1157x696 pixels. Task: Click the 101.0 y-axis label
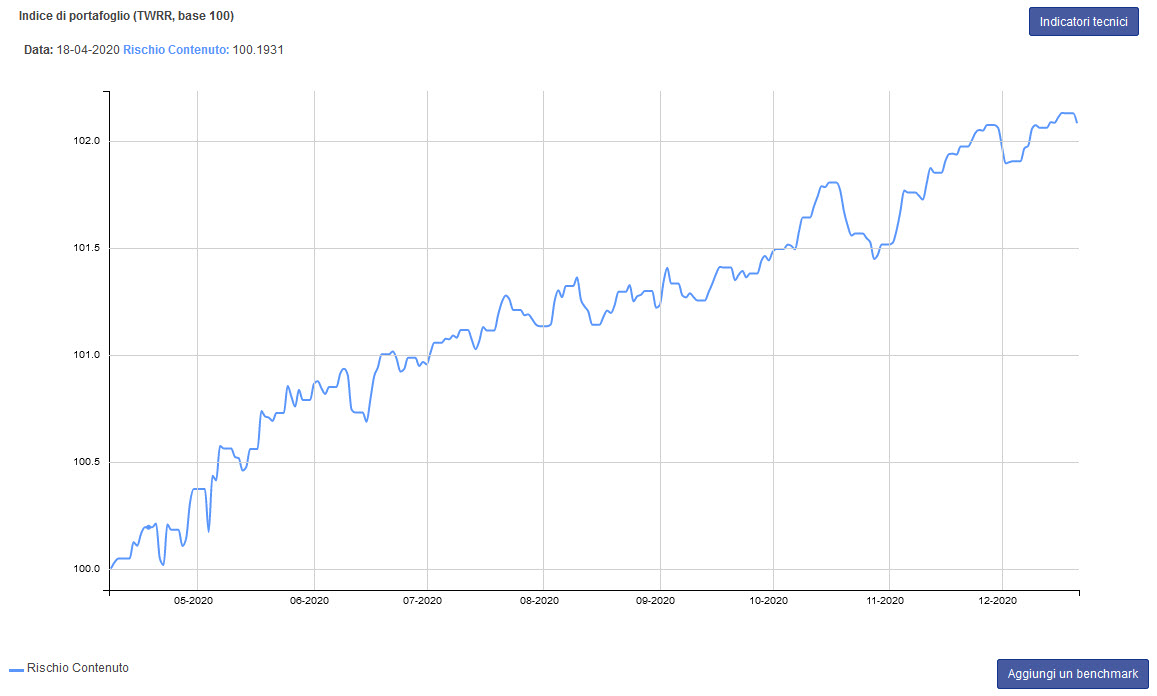86,355
